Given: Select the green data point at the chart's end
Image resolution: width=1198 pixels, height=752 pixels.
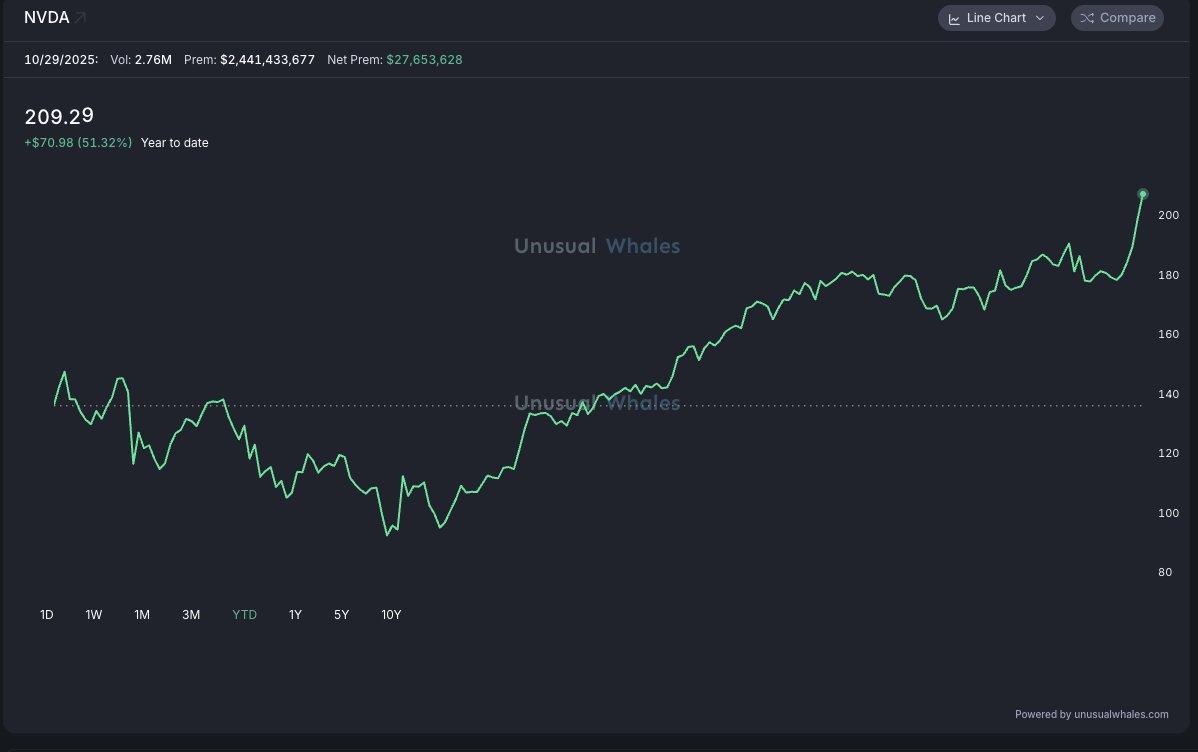Looking at the screenshot, I should (1143, 193).
